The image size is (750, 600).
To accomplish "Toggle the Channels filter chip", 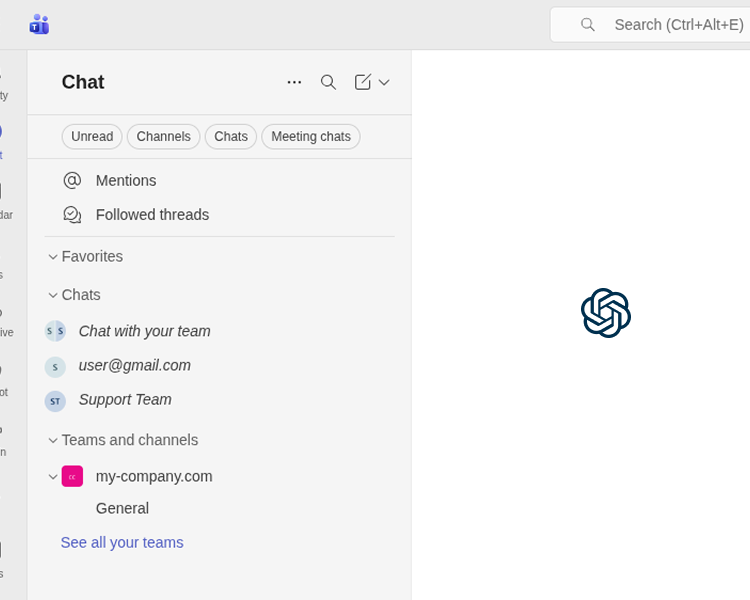I will (x=163, y=137).
